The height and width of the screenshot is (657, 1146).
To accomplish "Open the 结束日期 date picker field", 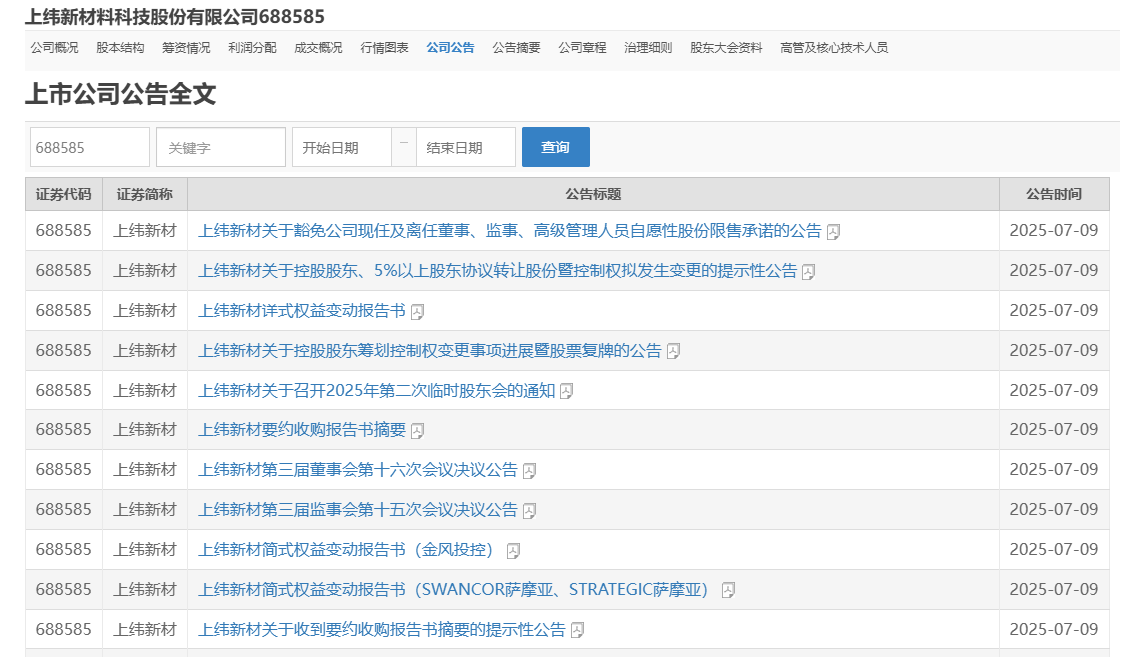I will 465,147.
